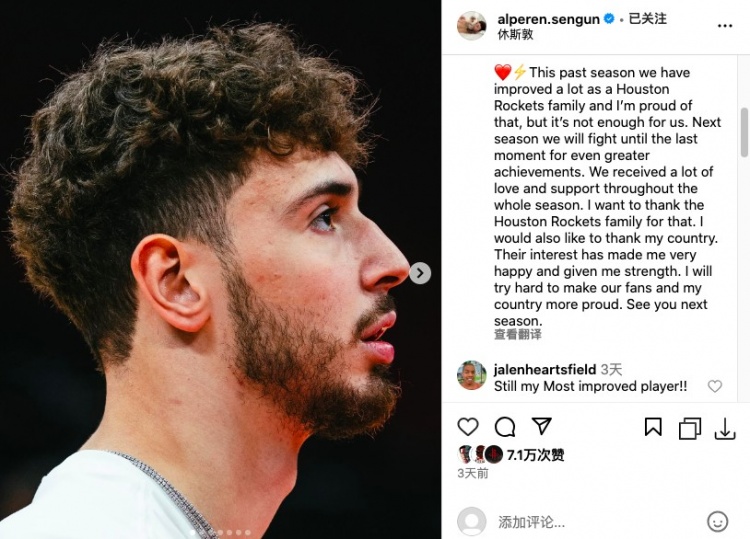Go to next photo arrow
This screenshot has width=750, height=539.
coord(420,273)
